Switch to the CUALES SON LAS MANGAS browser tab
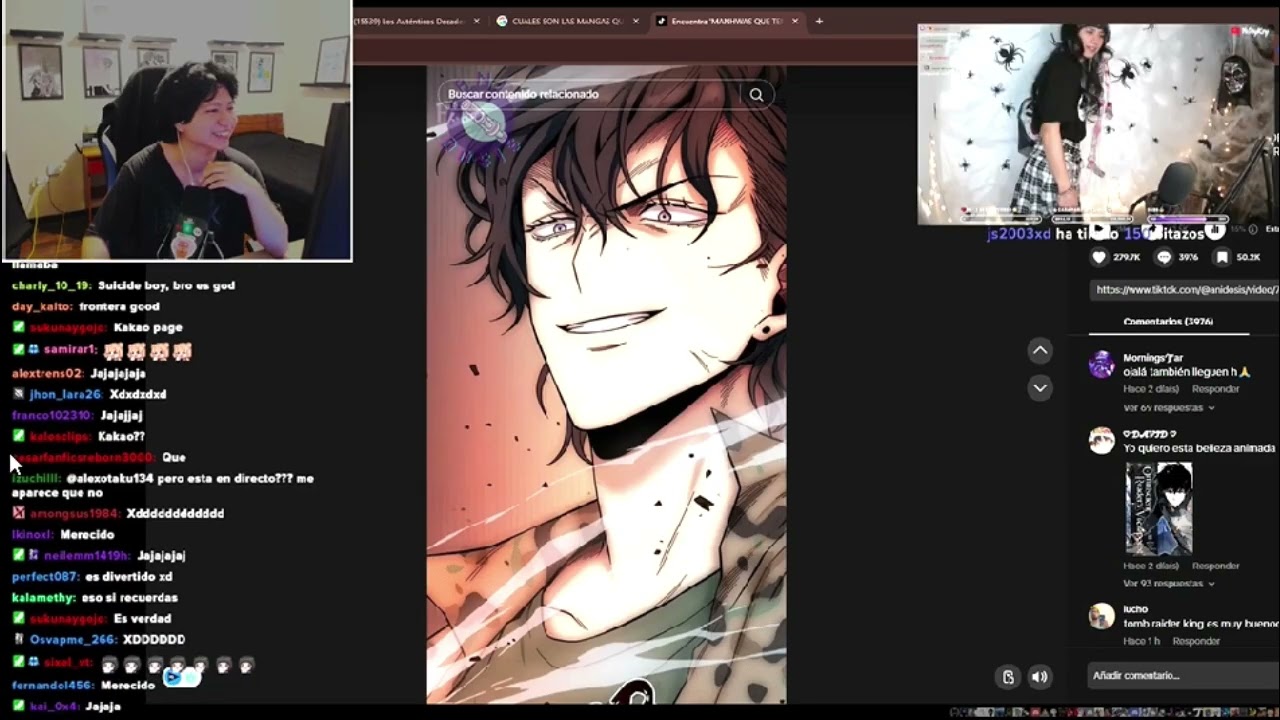 tap(566, 21)
